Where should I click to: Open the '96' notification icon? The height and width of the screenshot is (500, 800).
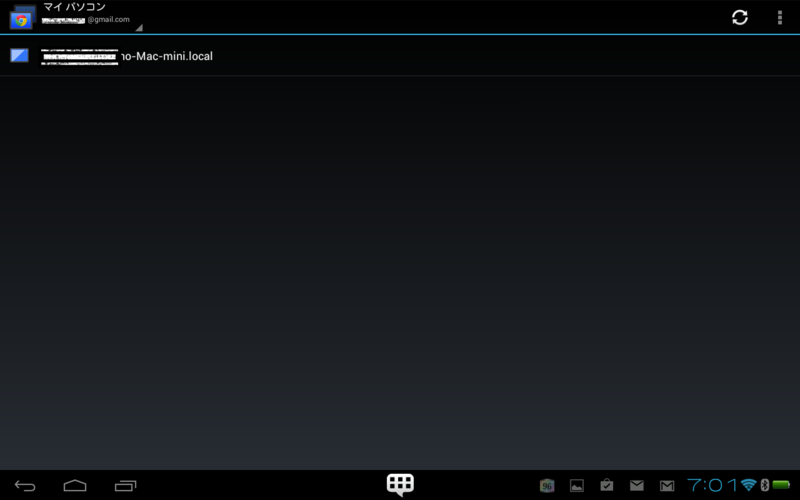[547, 486]
